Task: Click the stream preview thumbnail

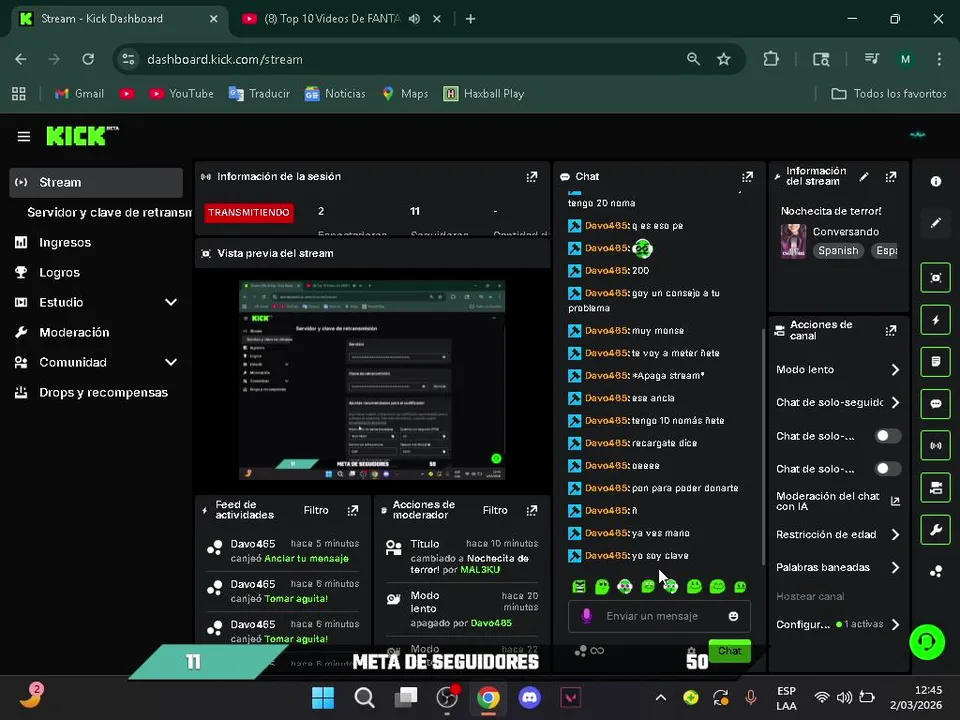Action: (372, 380)
